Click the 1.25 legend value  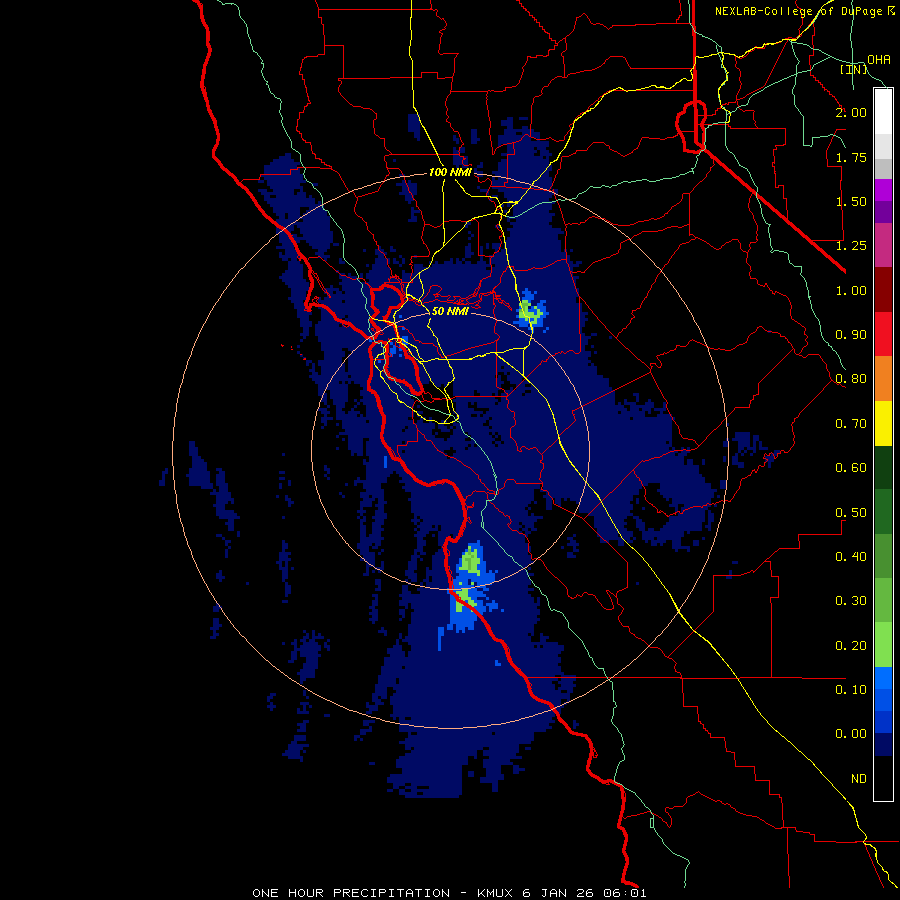851,246
